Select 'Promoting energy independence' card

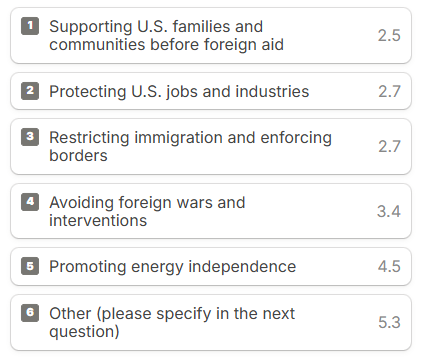[x=211, y=266]
